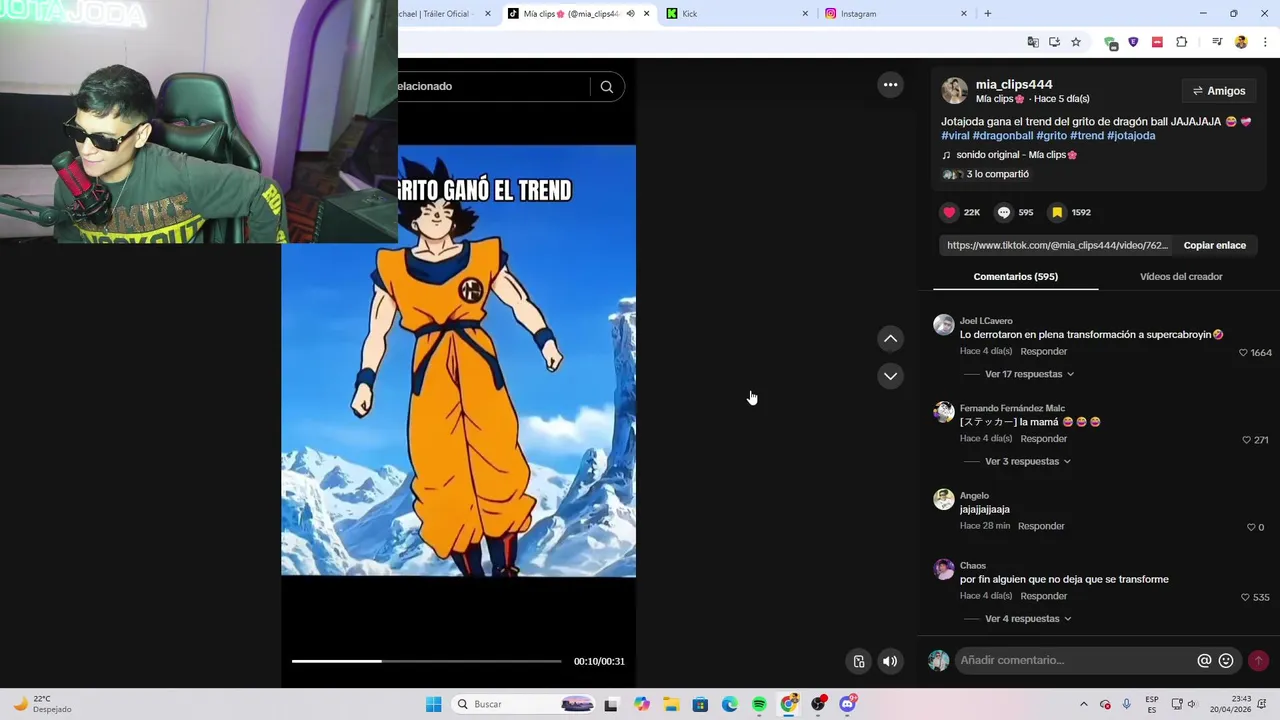Open the three-dot more options menu on video
1280x720 pixels.
click(890, 85)
